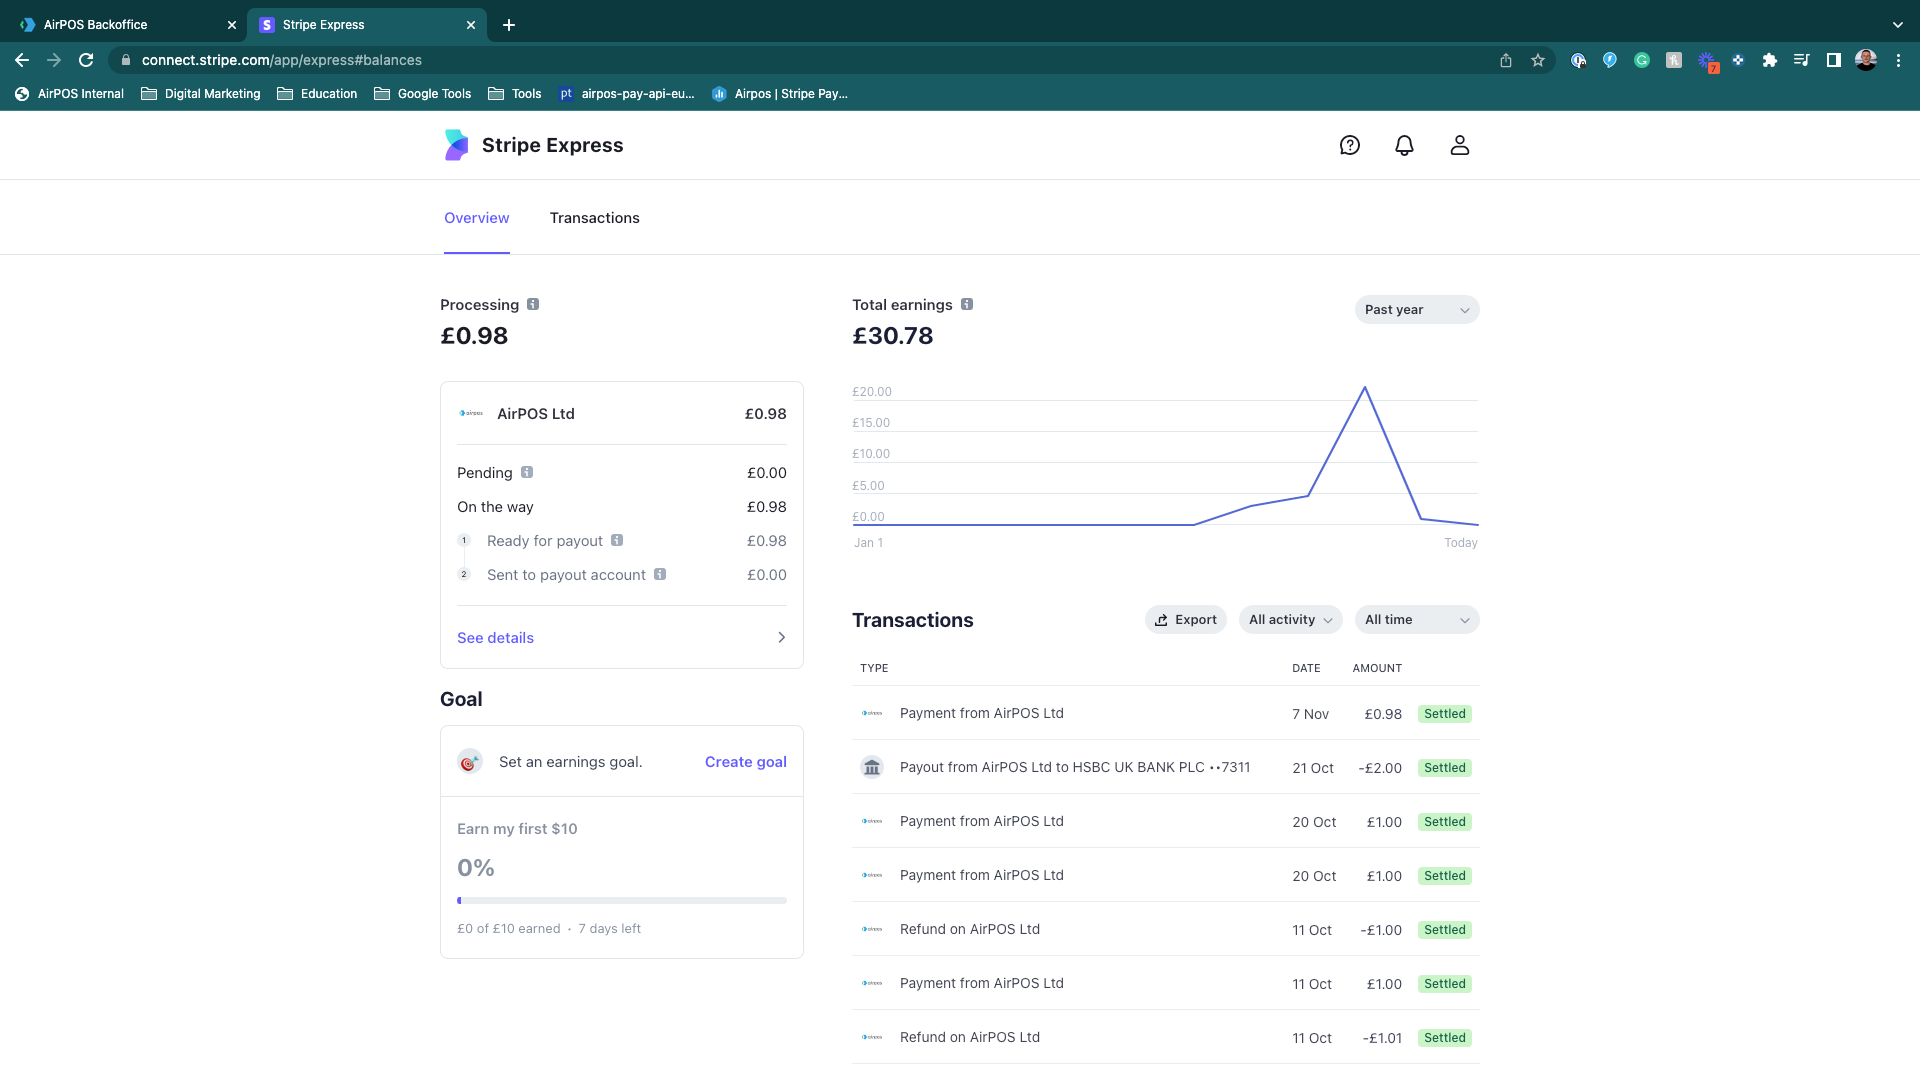Open the user account profile icon
The image size is (1920, 1080).
coord(1458,145)
